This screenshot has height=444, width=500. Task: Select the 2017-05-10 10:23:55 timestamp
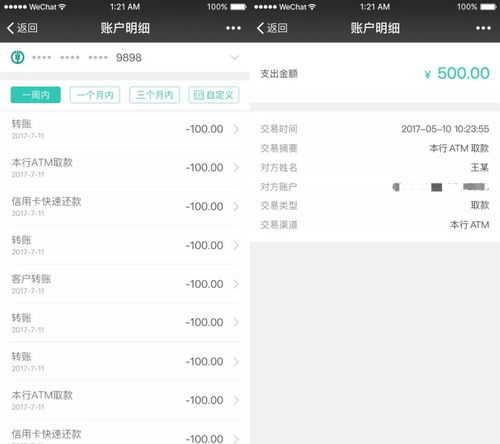coord(445,129)
